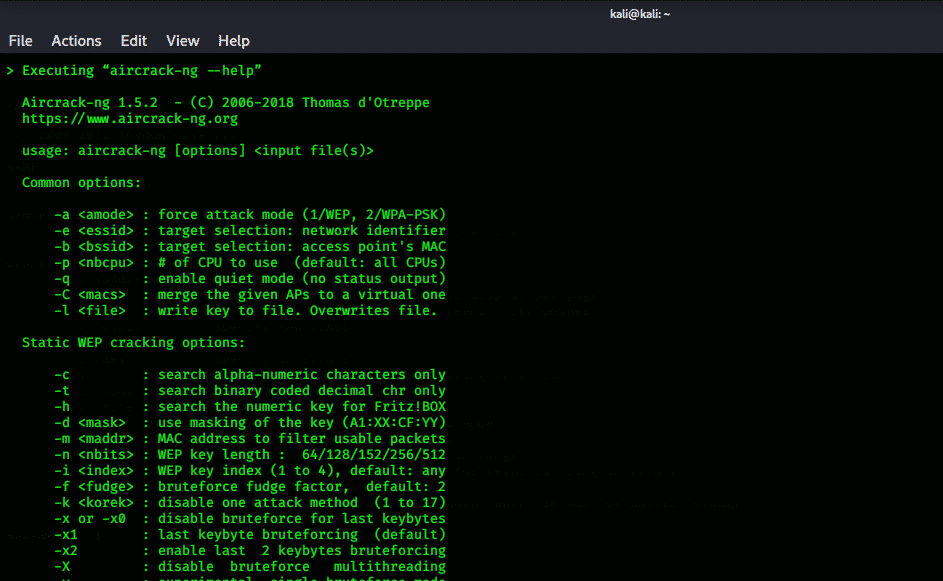This screenshot has height=581, width=943.
Task: Click 'search binary coded decimal chr only' line
Action: pyautogui.click(x=250, y=390)
